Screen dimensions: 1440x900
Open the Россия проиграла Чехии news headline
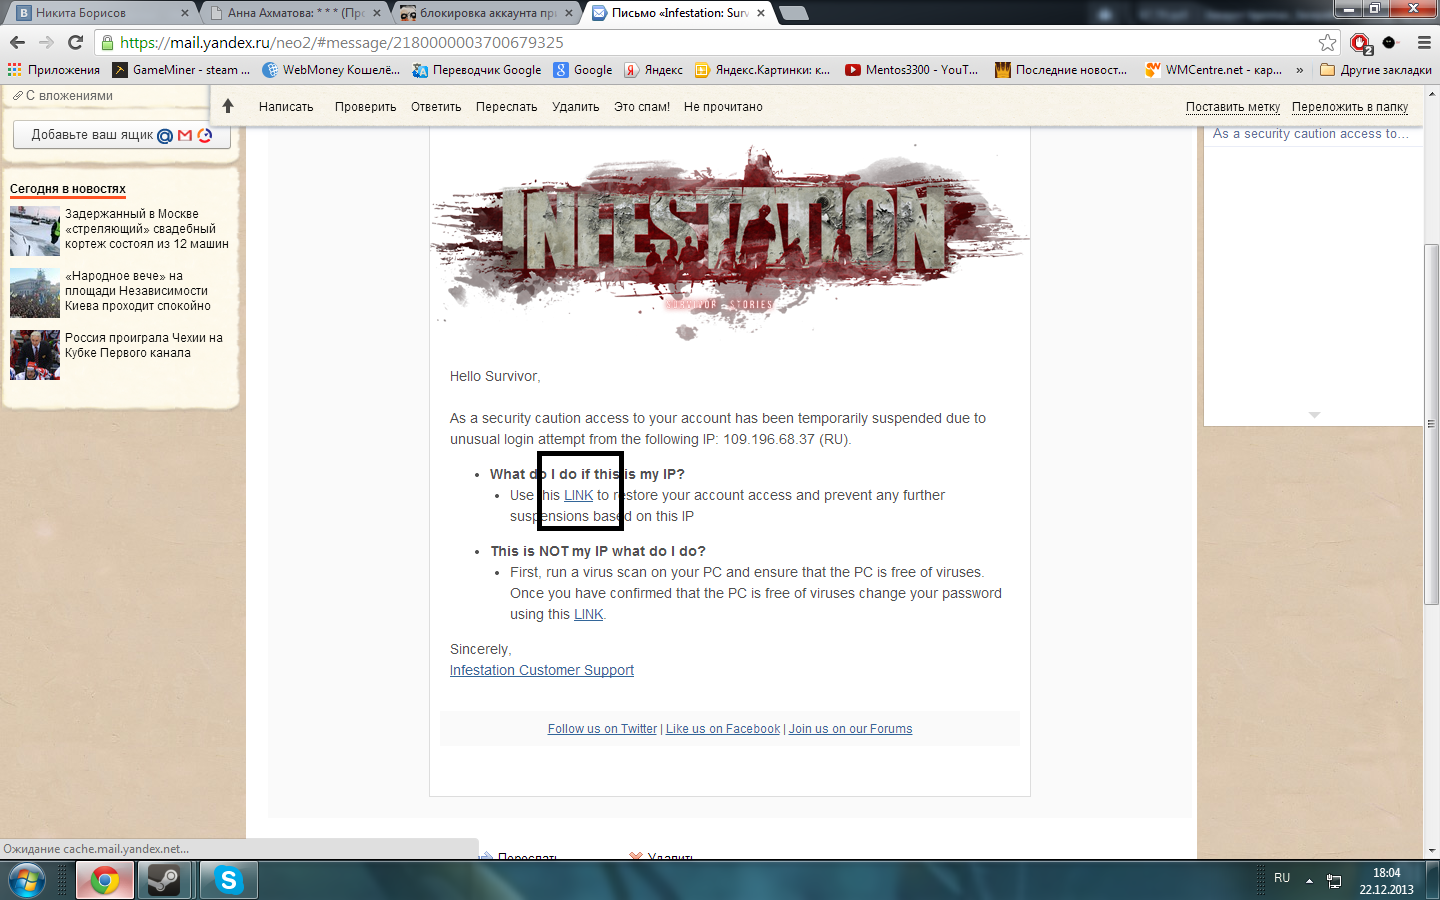(x=144, y=345)
